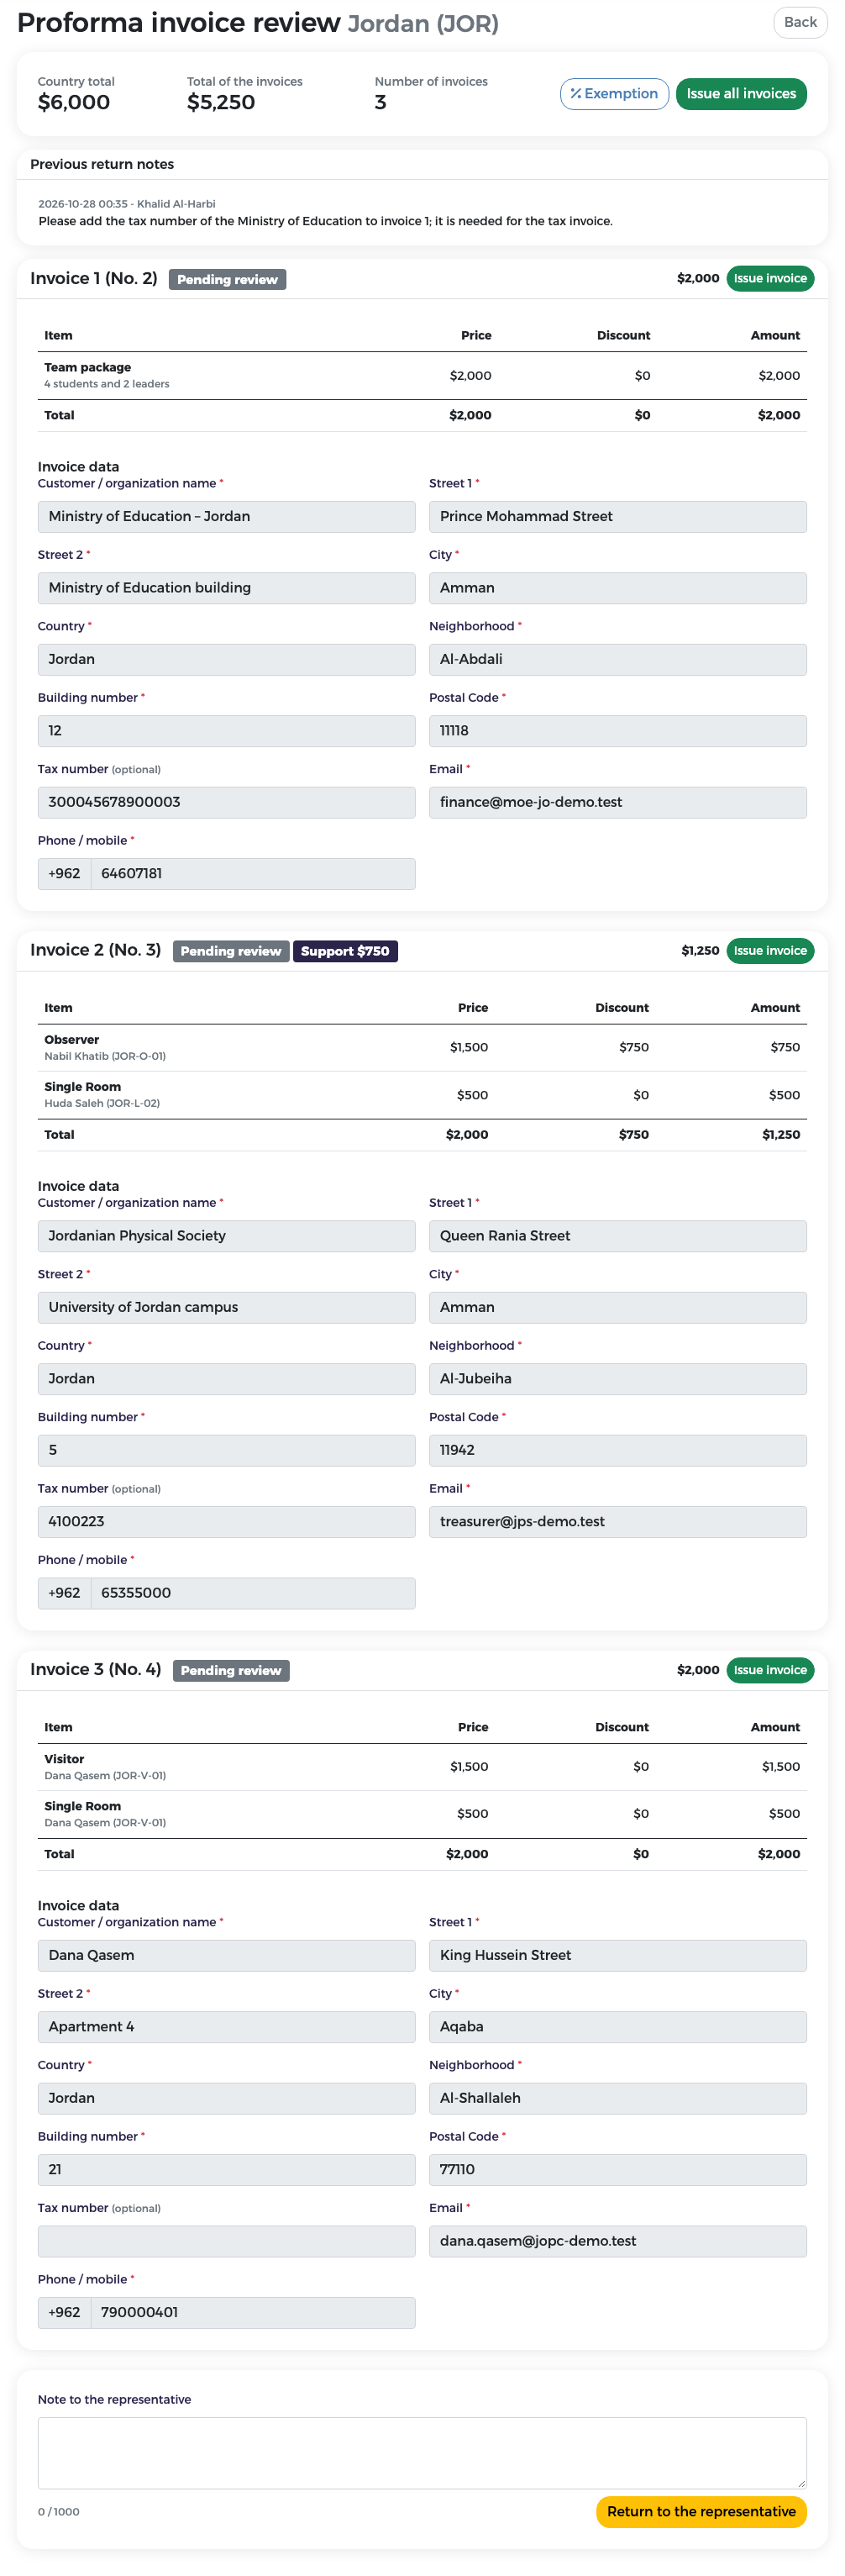Click return note by Khalid Al-Harbi
This screenshot has height=2576, width=845.
tap(325, 213)
